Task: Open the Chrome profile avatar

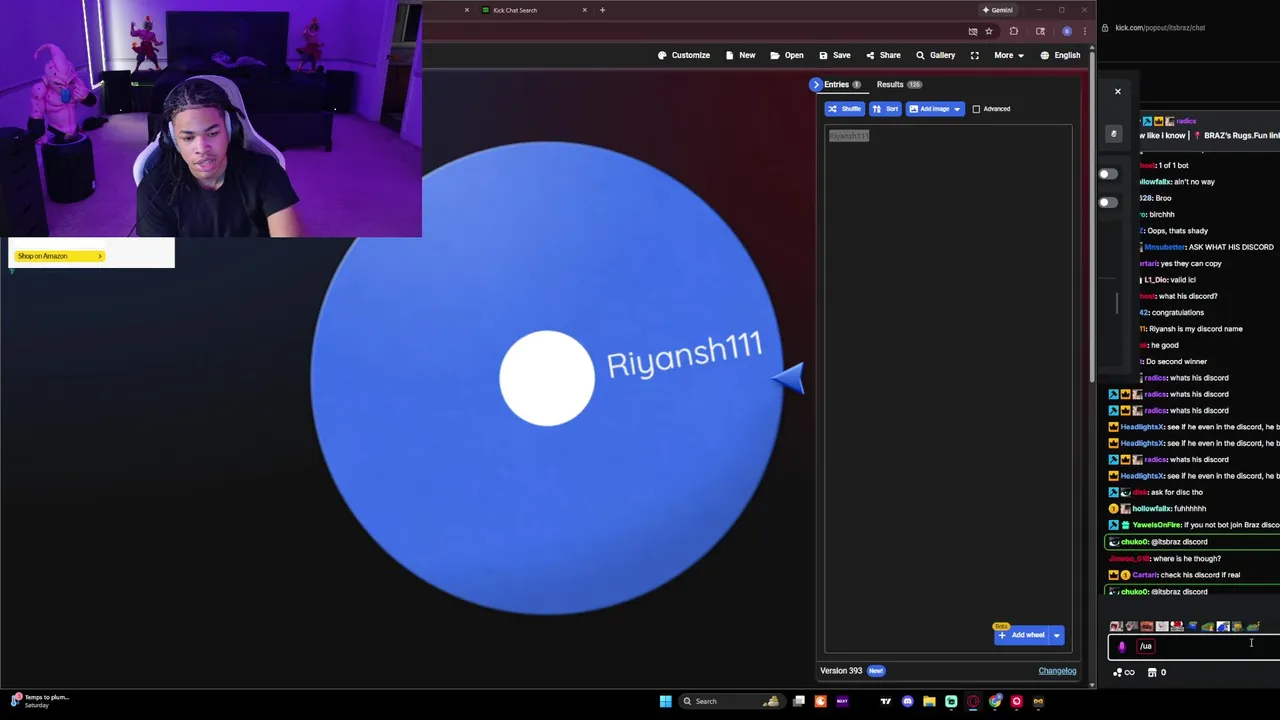Action: (1067, 31)
